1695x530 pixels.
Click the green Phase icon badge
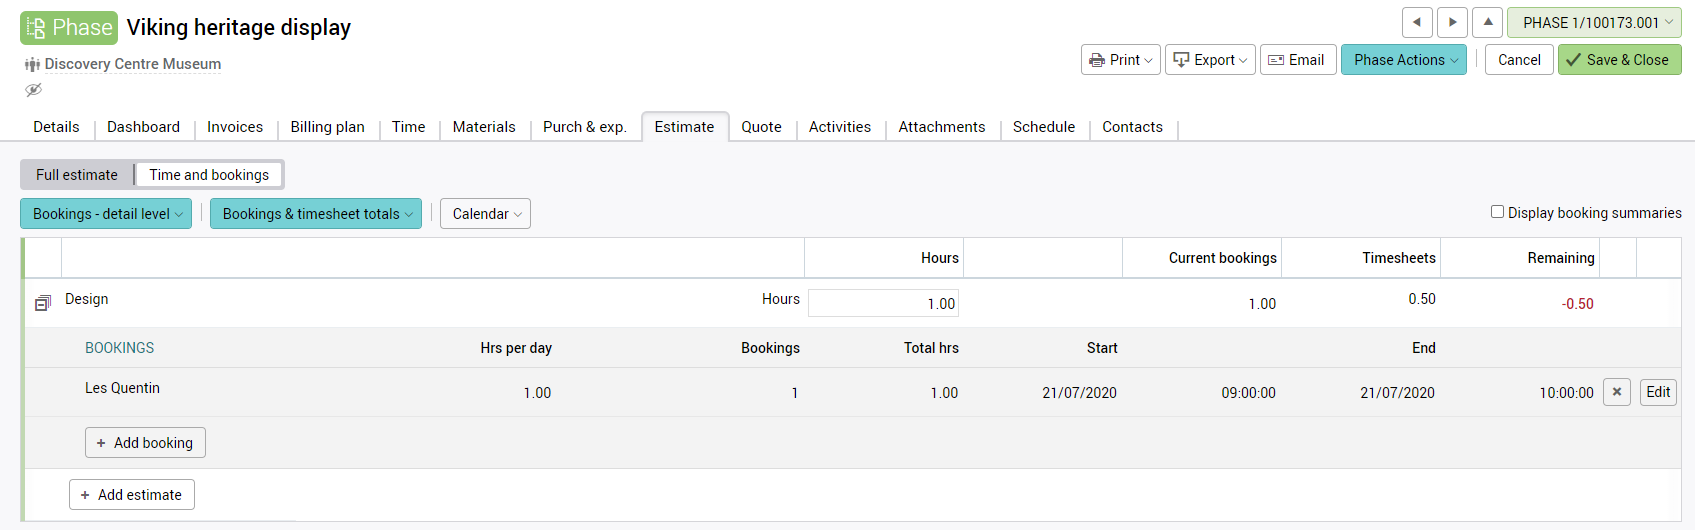click(69, 28)
